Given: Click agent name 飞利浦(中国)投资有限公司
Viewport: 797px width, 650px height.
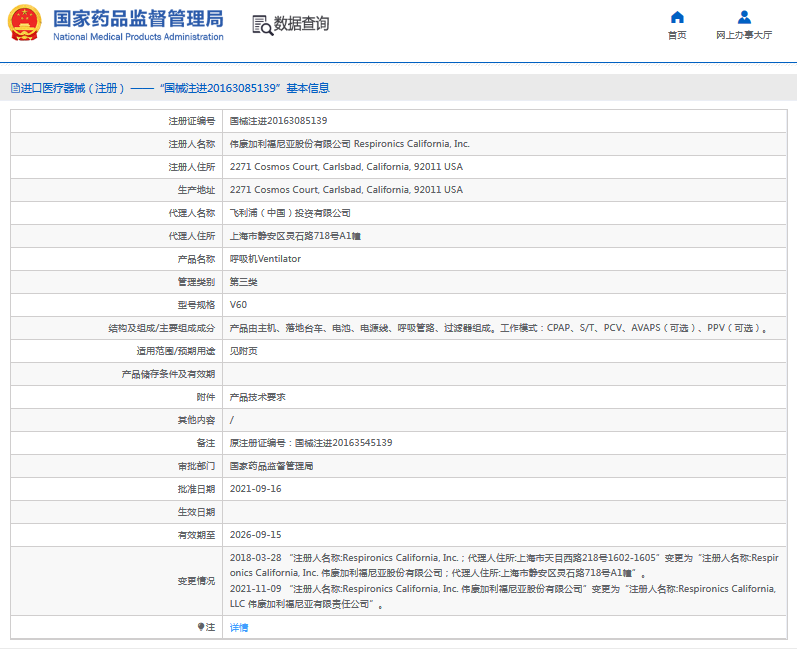Looking at the screenshot, I should click(x=290, y=213).
